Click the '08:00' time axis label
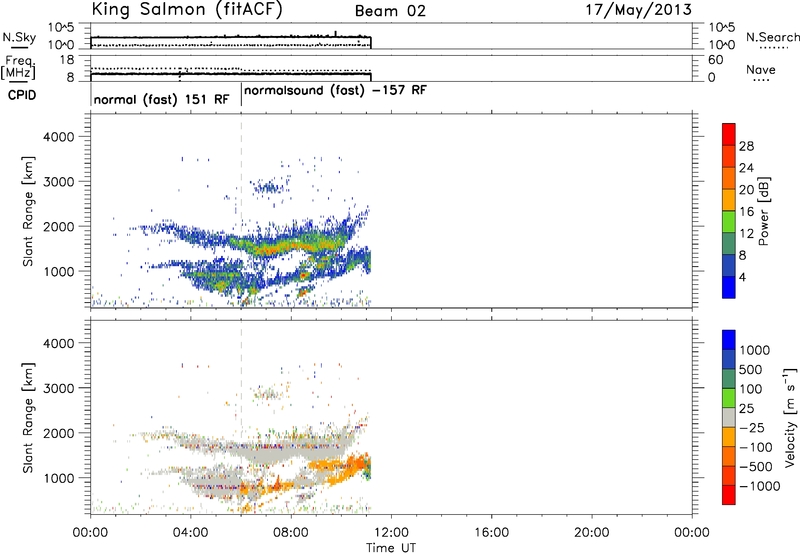This screenshot has width=800, height=554. pos(291,533)
